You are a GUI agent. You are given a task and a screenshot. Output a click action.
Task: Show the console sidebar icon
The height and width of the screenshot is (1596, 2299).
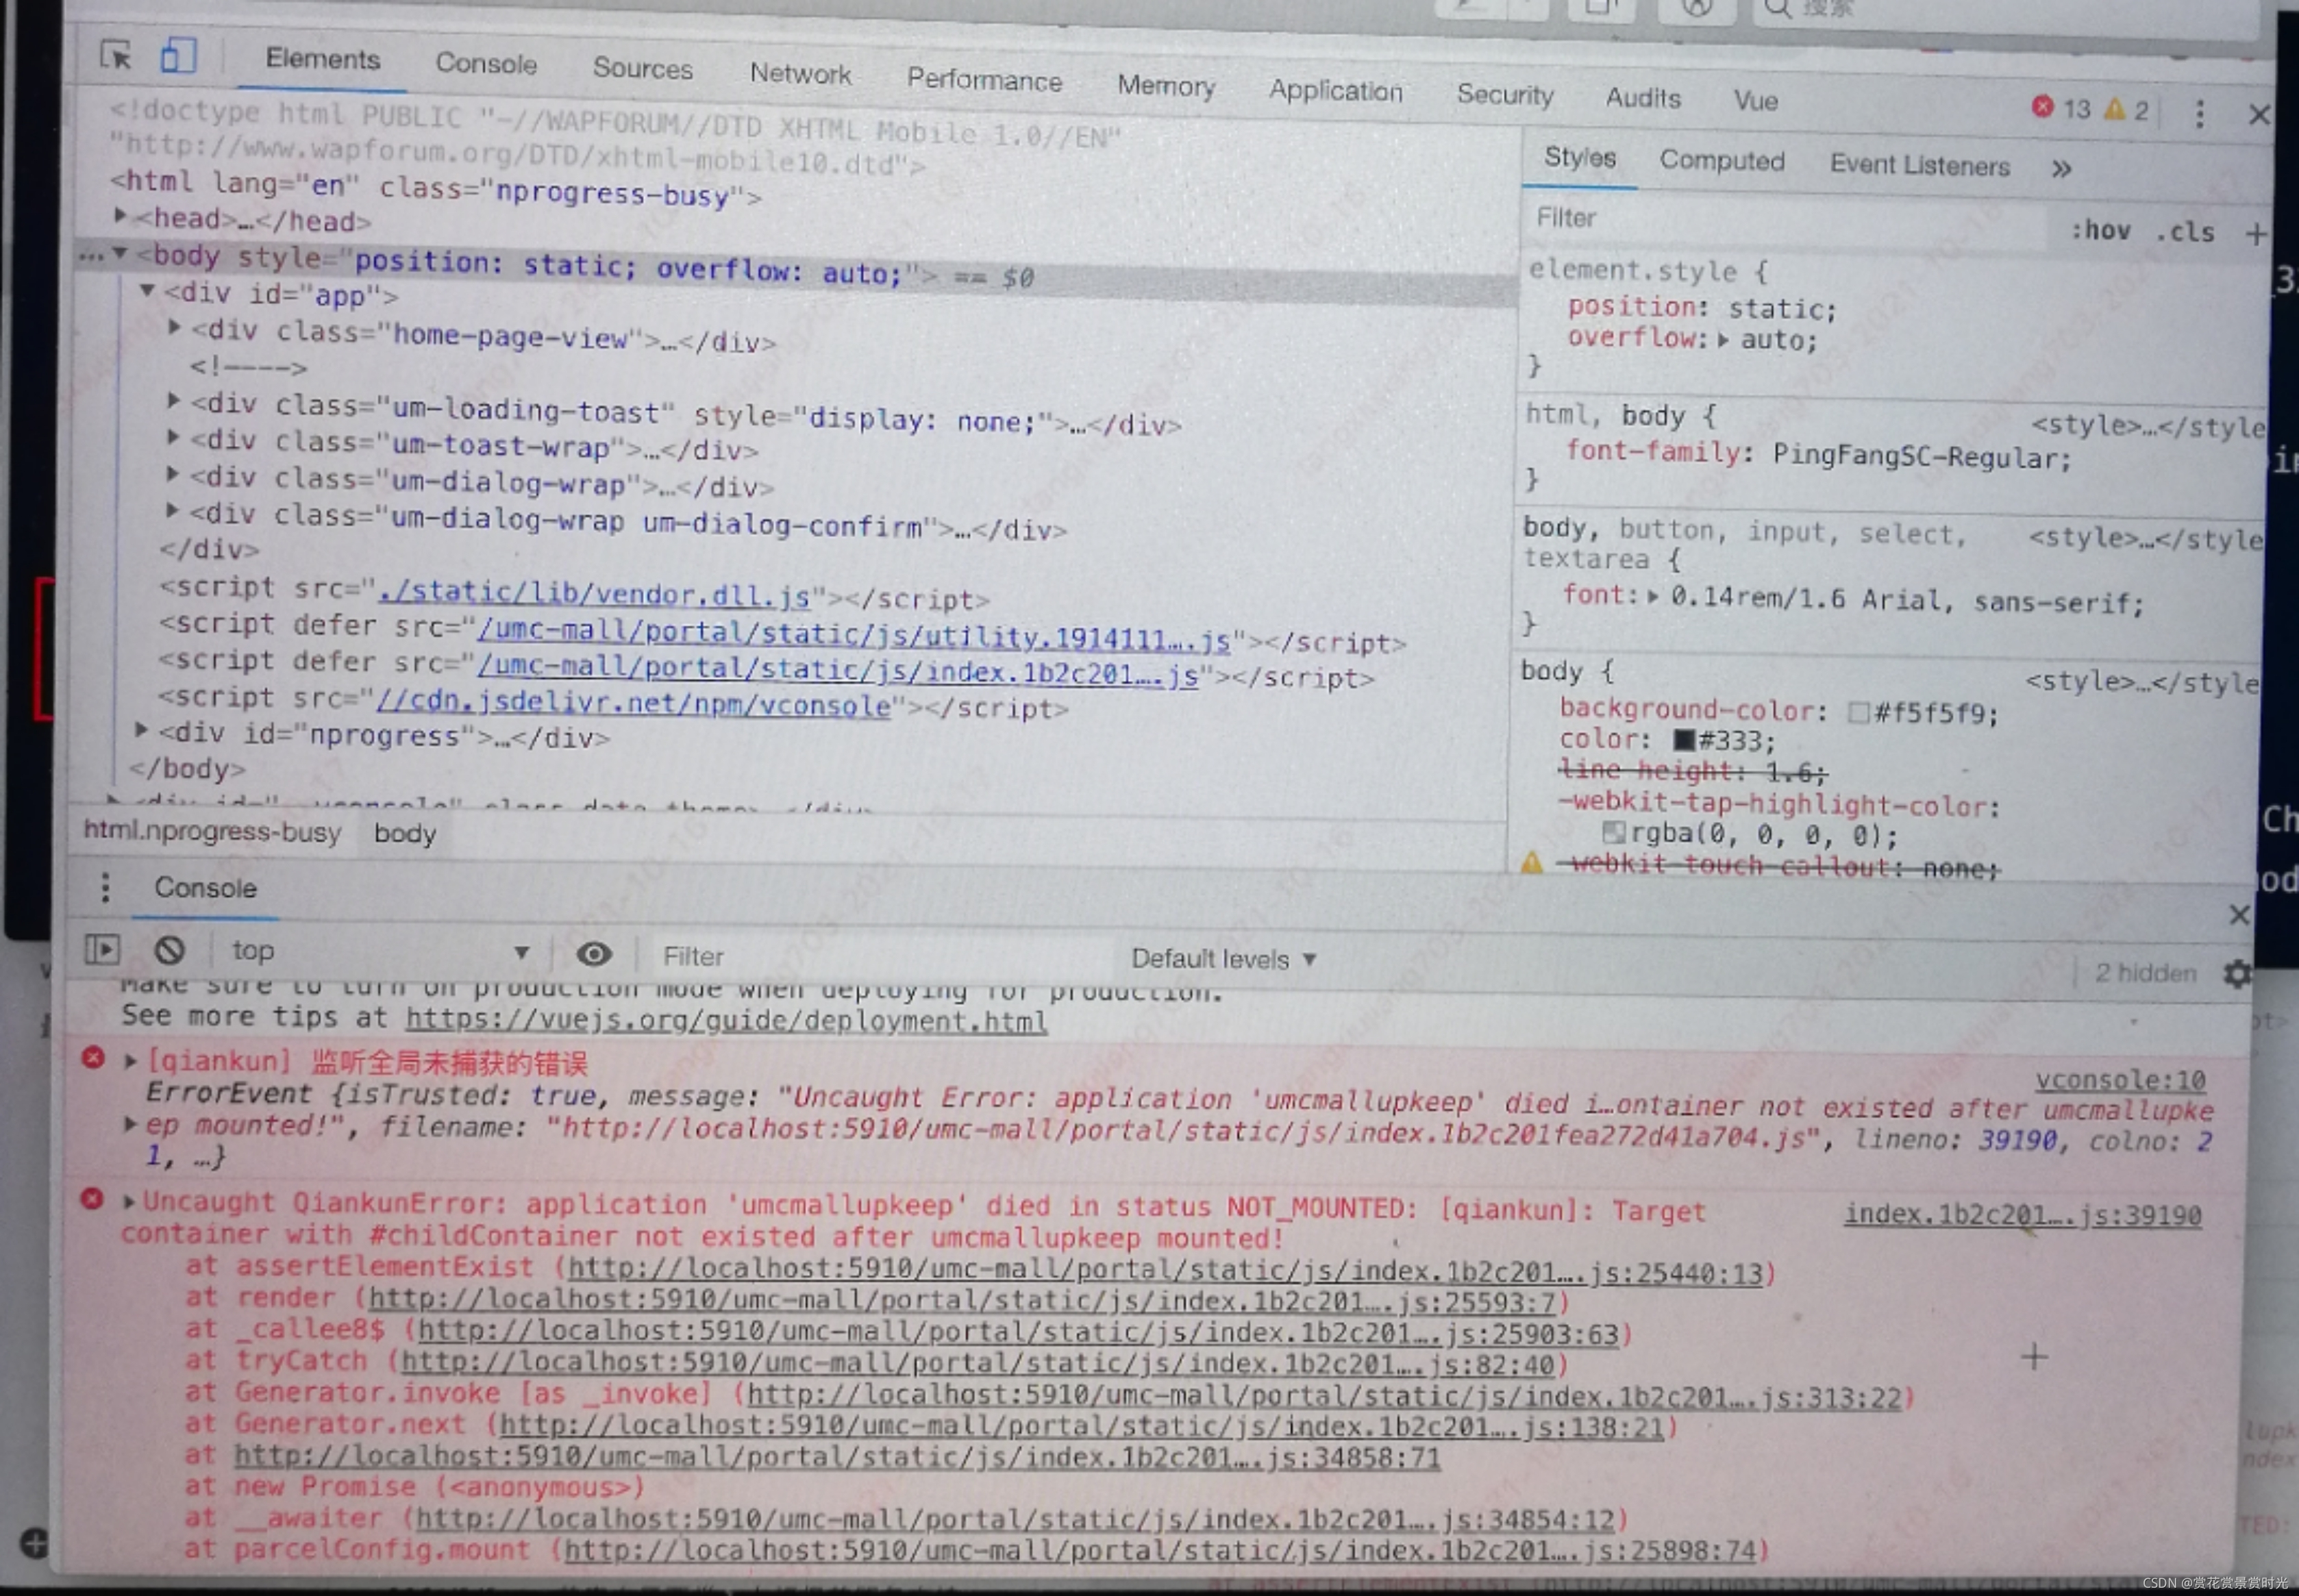[x=102, y=948]
